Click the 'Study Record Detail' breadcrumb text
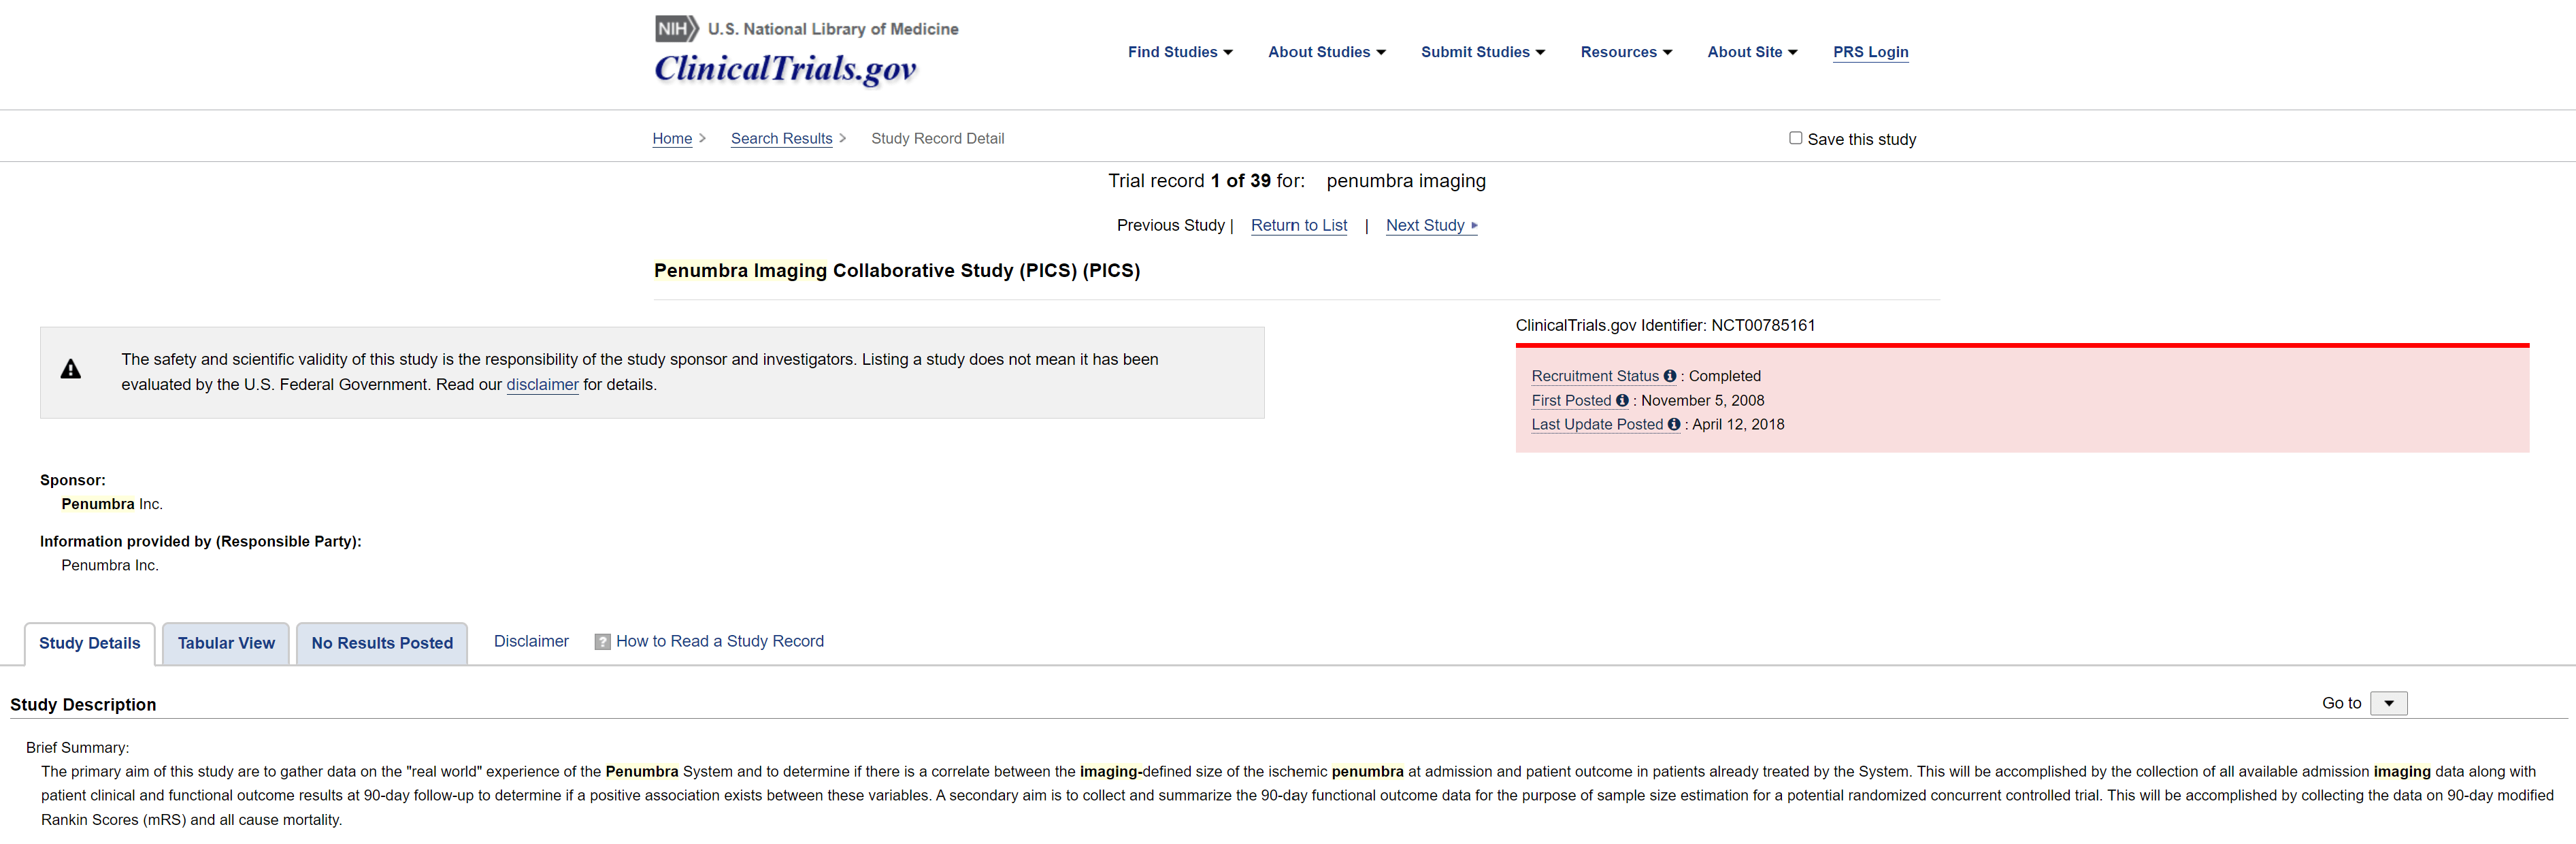This screenshot has height=844, width=2576. tap(937, 138)
